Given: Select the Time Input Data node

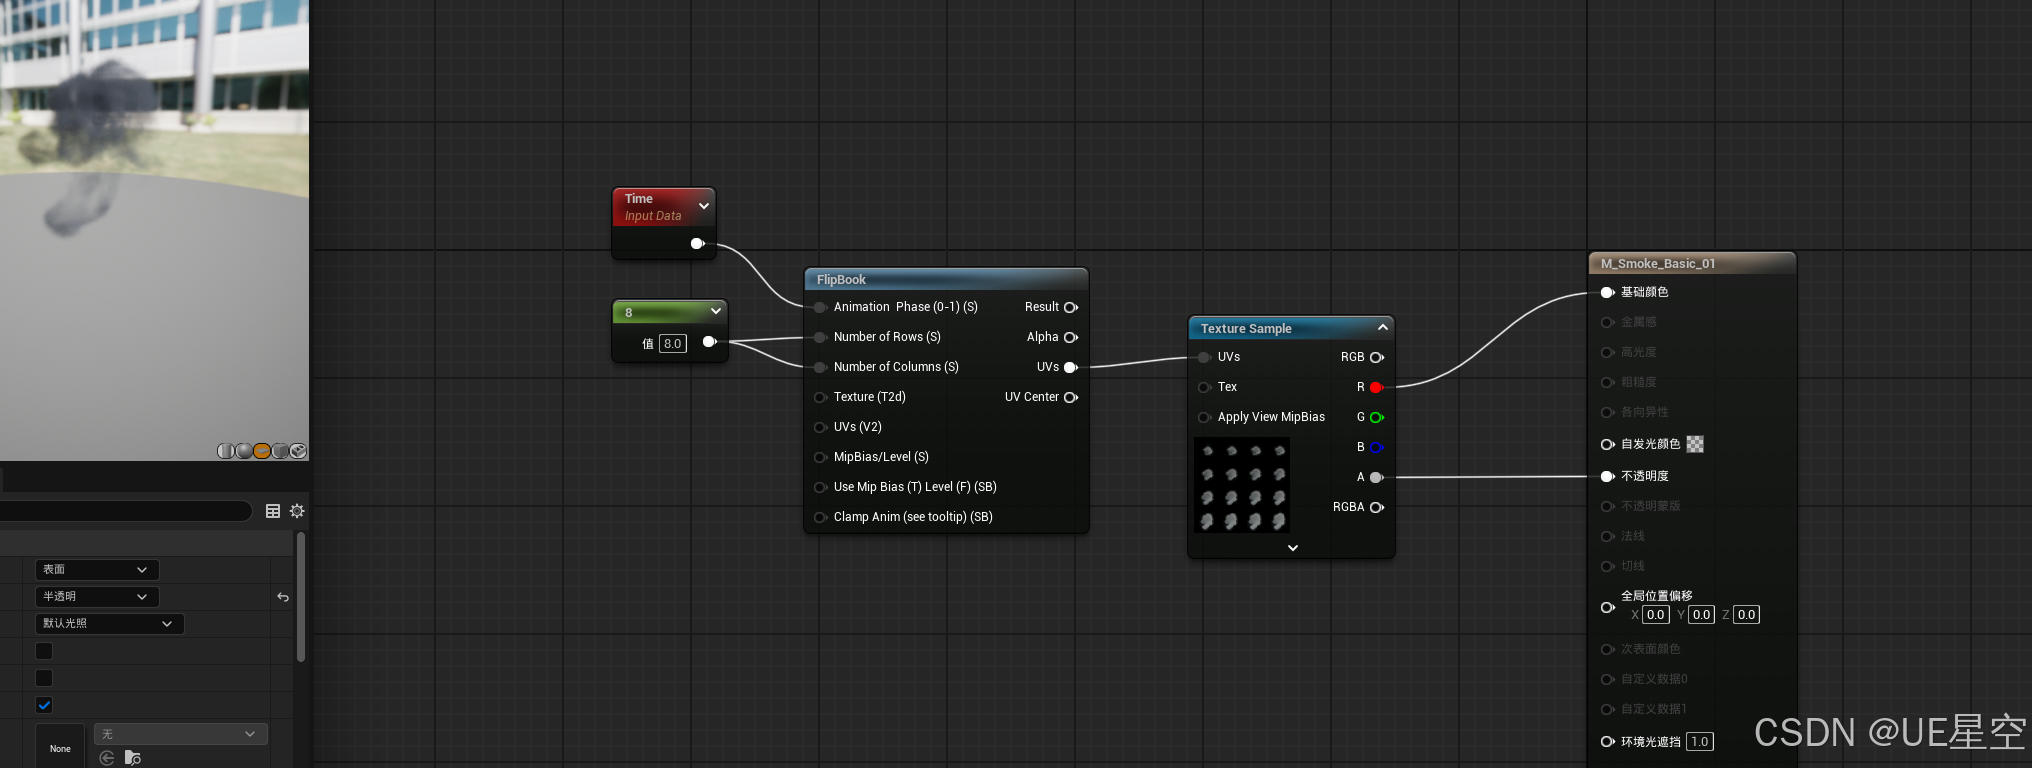Looking at the screenshot, I should pyautogui.click(x=664, y=207).
